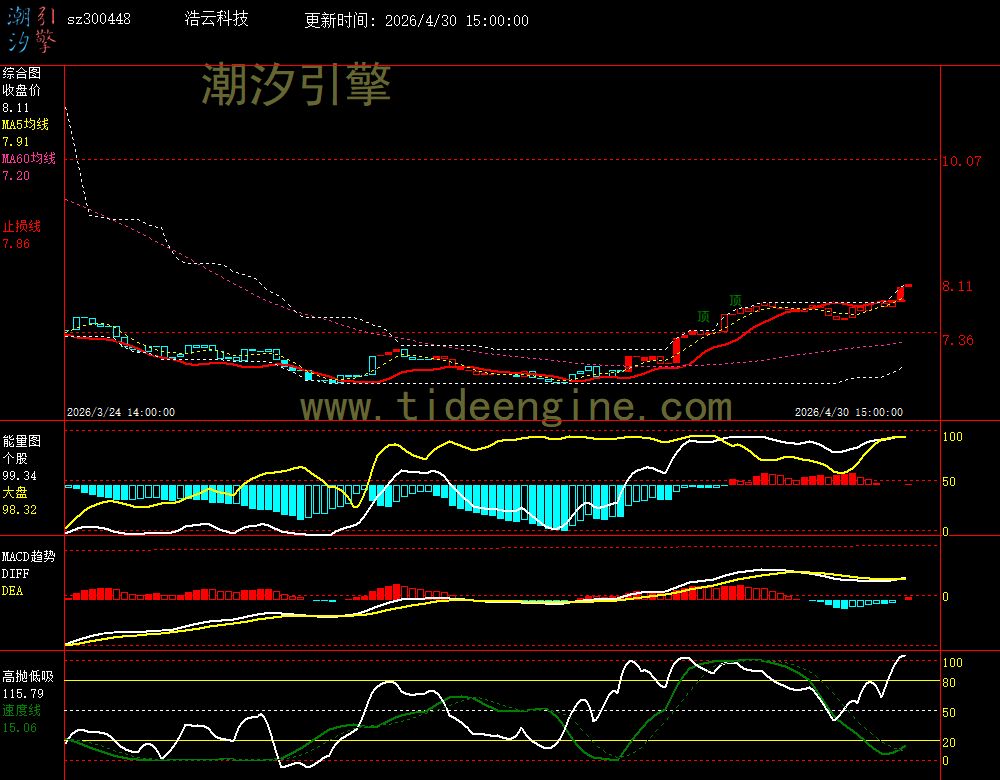Toggle the MA5均线 legend entry
Viewport: 1000px width, 780px height.
click(x=25, y=124)
